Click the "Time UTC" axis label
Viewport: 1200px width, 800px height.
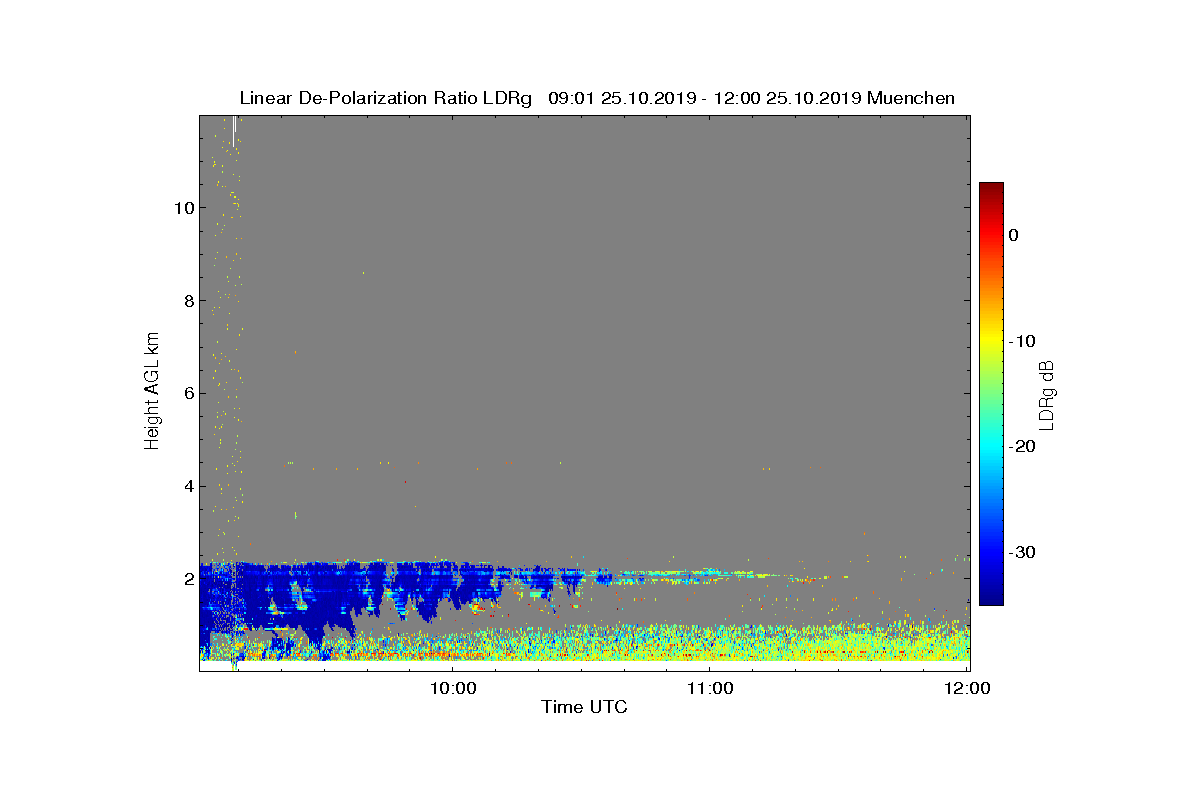pyautogui.click(x=584, y=707)
